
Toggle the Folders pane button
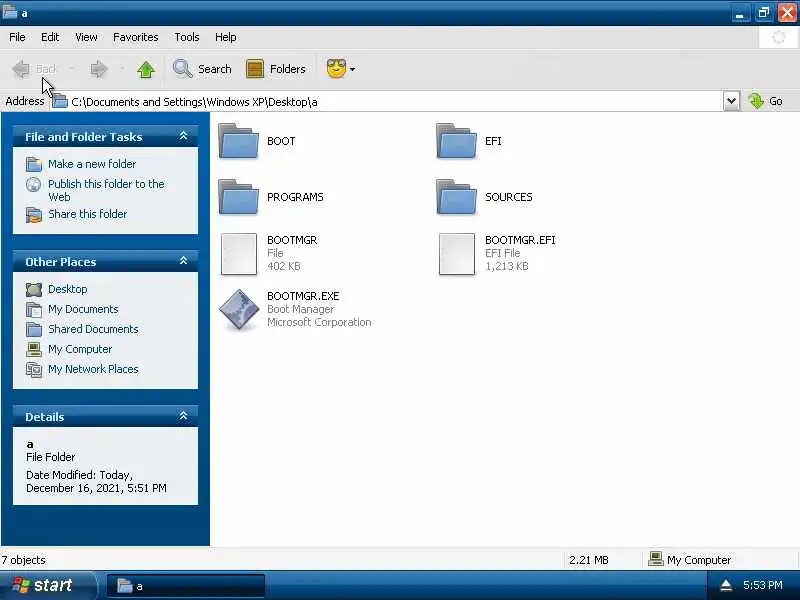(276, 69)
